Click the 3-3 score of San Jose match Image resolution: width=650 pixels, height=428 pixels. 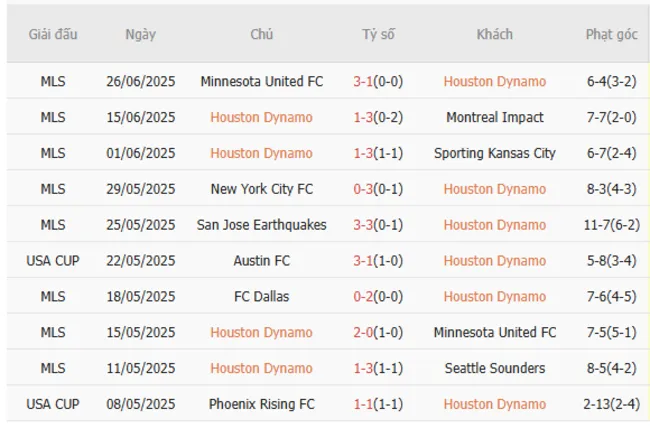(363, 225)
